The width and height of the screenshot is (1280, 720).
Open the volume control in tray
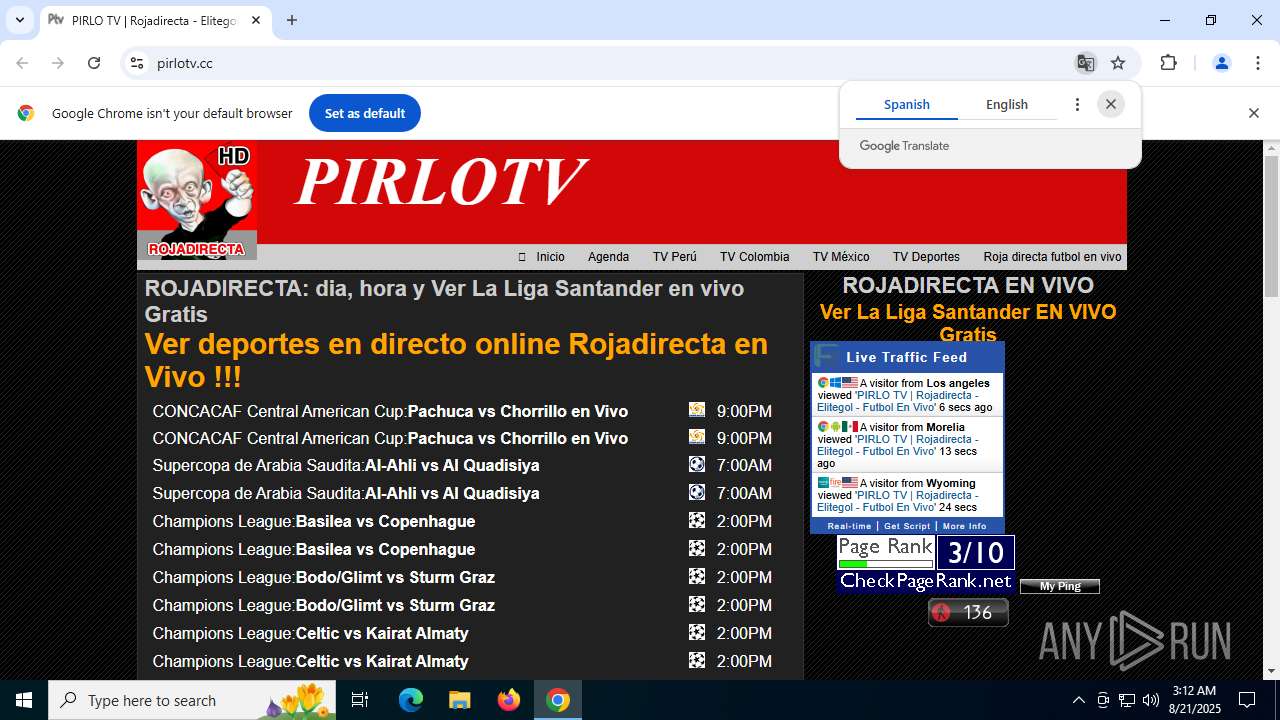coord(1151,700)
